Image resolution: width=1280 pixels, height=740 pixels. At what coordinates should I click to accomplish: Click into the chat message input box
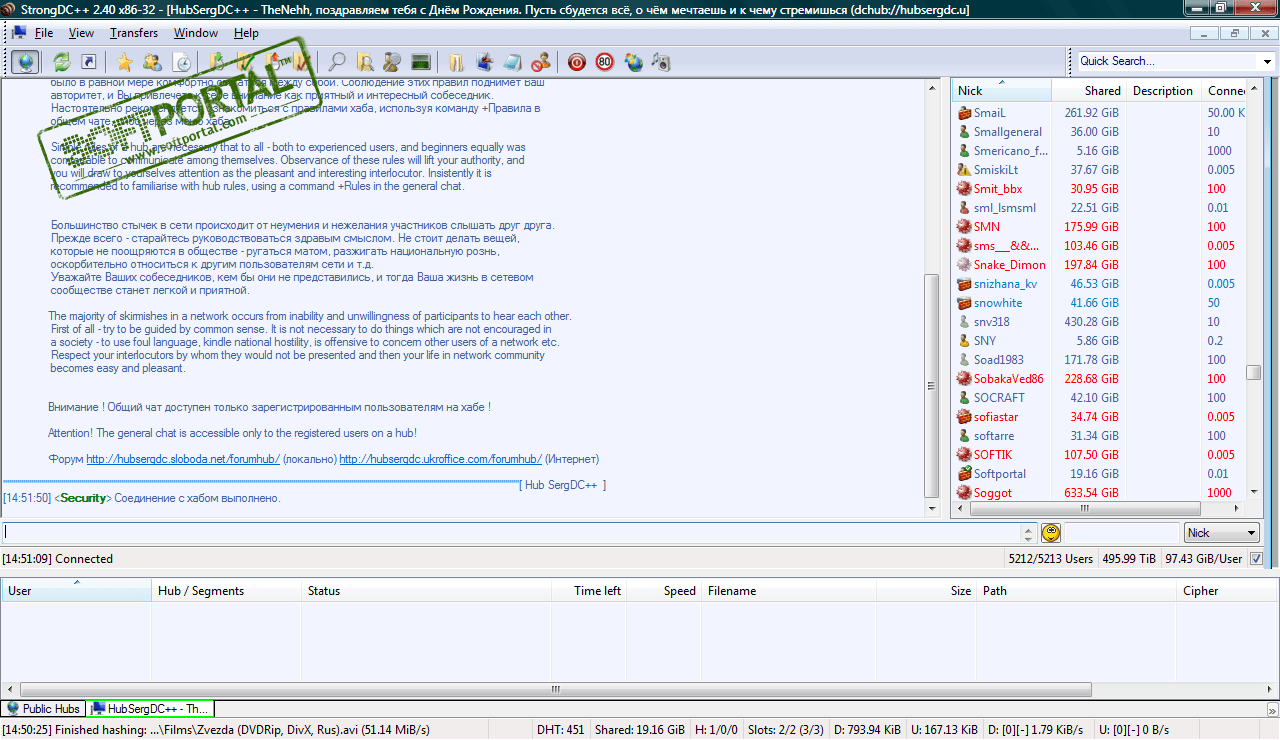pos(512,533)
